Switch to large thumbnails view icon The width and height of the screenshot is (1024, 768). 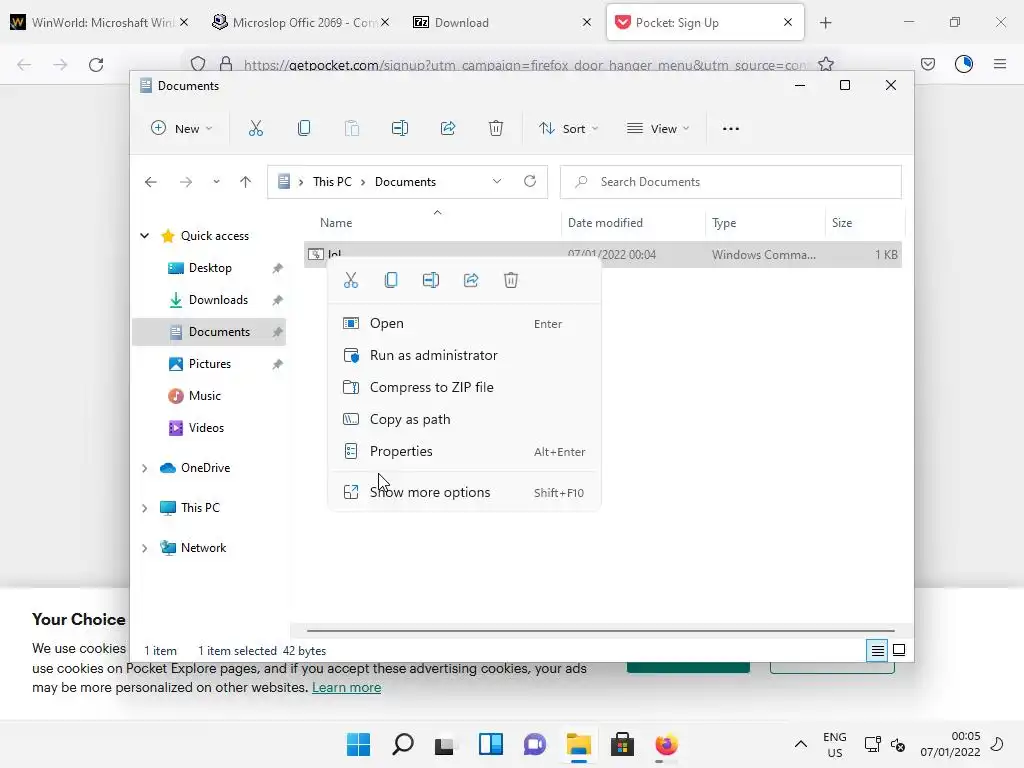[x=899, y=650]
